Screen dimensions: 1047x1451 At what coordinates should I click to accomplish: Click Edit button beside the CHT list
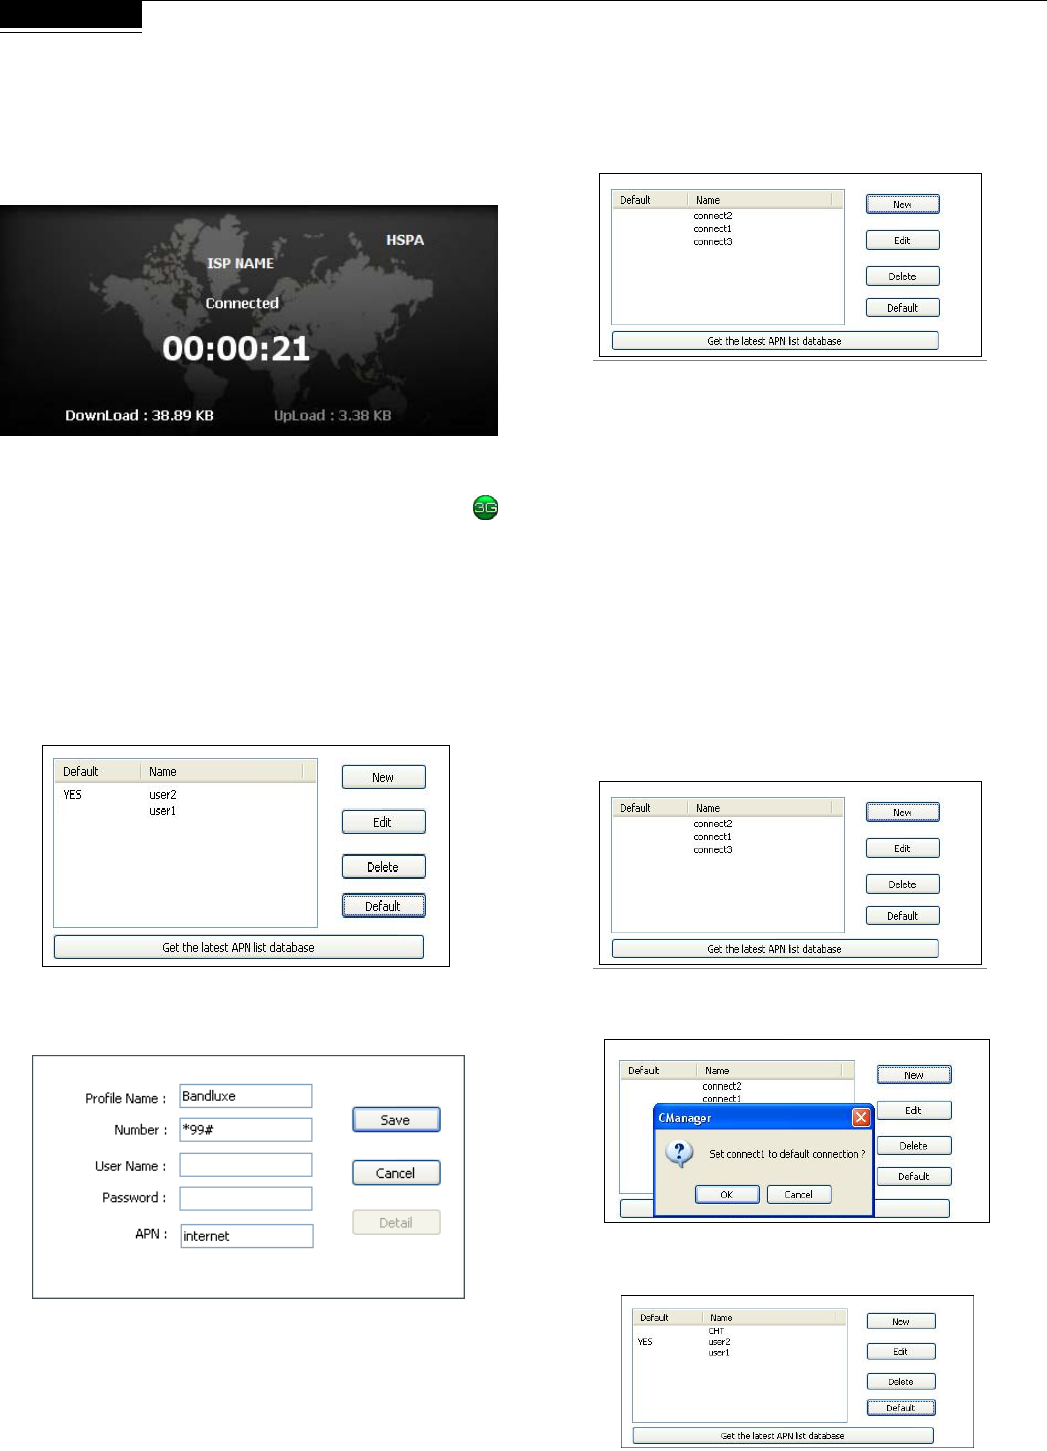pos(901,1351)
